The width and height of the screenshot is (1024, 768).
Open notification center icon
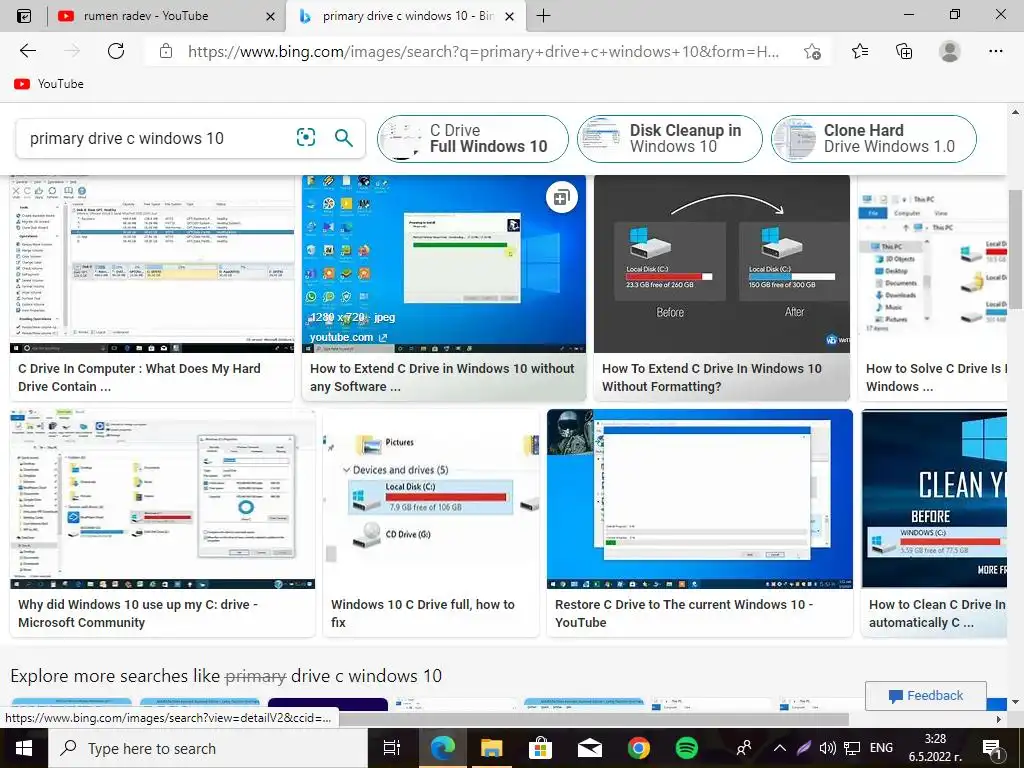tap(992, 749)
